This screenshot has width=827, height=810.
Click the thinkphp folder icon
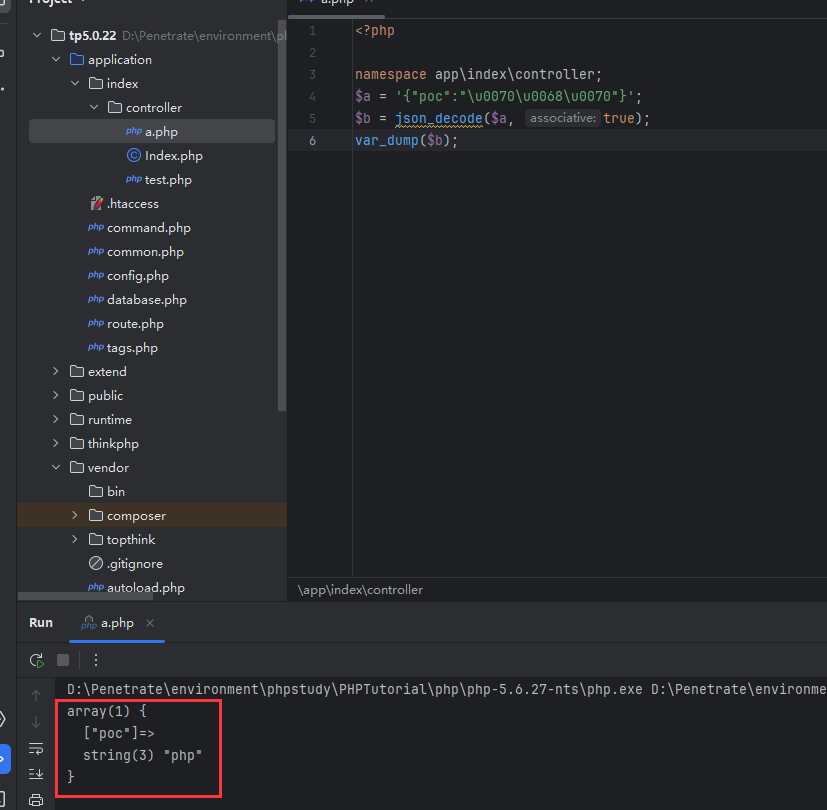(77, 443)
